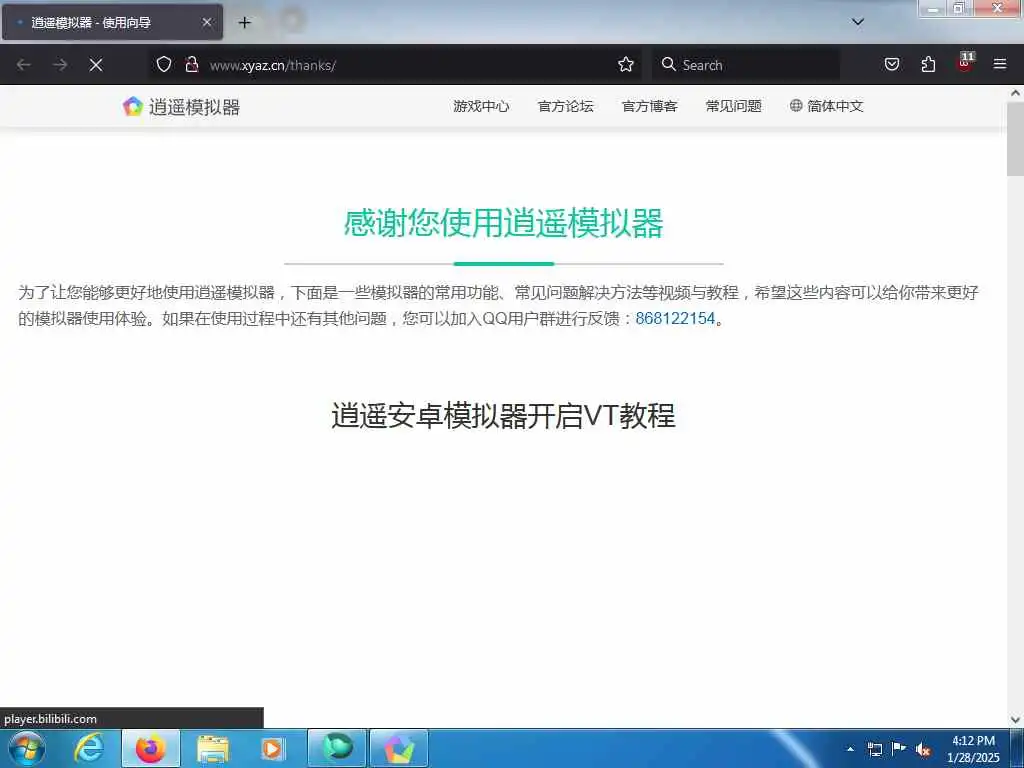Open 官方博客 menu item
This screenshot has width=1024, height=768.
point(650,106)
